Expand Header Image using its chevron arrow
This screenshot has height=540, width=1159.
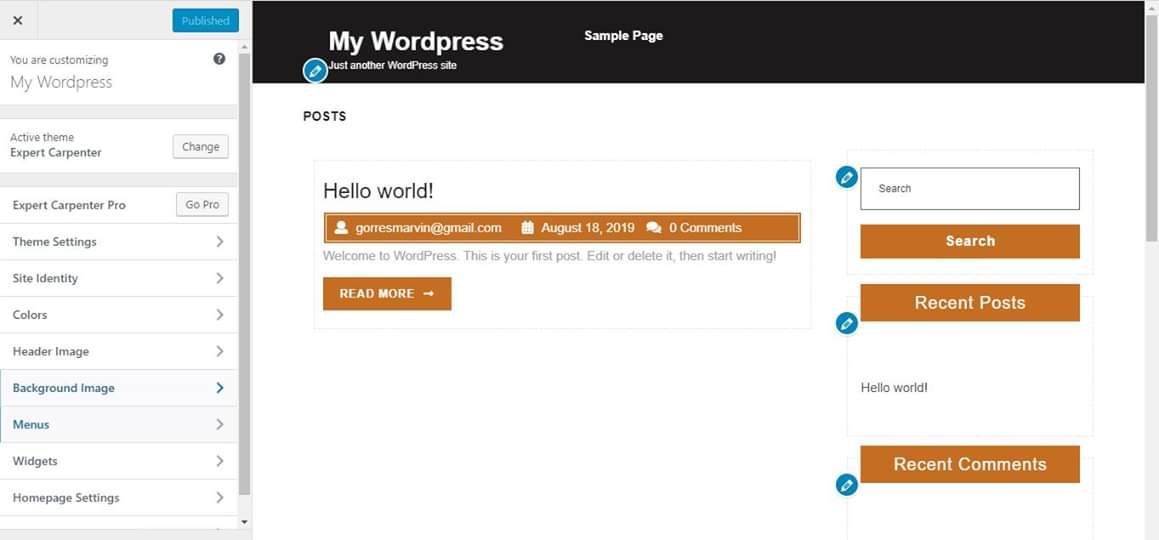[x=220, y=352]
